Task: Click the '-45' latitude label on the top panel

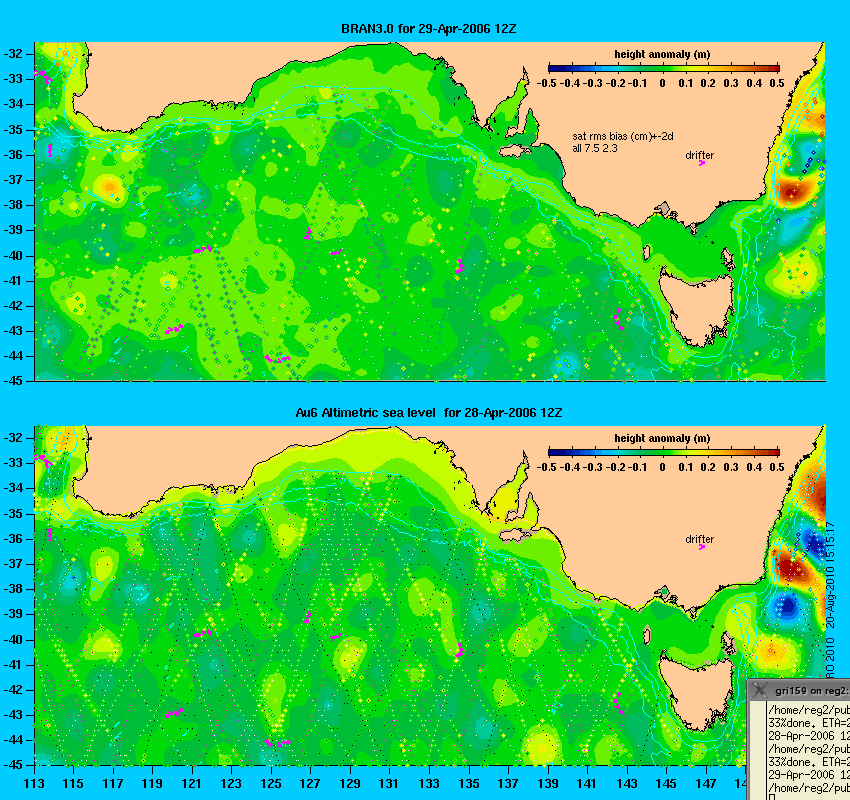Action: 13,380
